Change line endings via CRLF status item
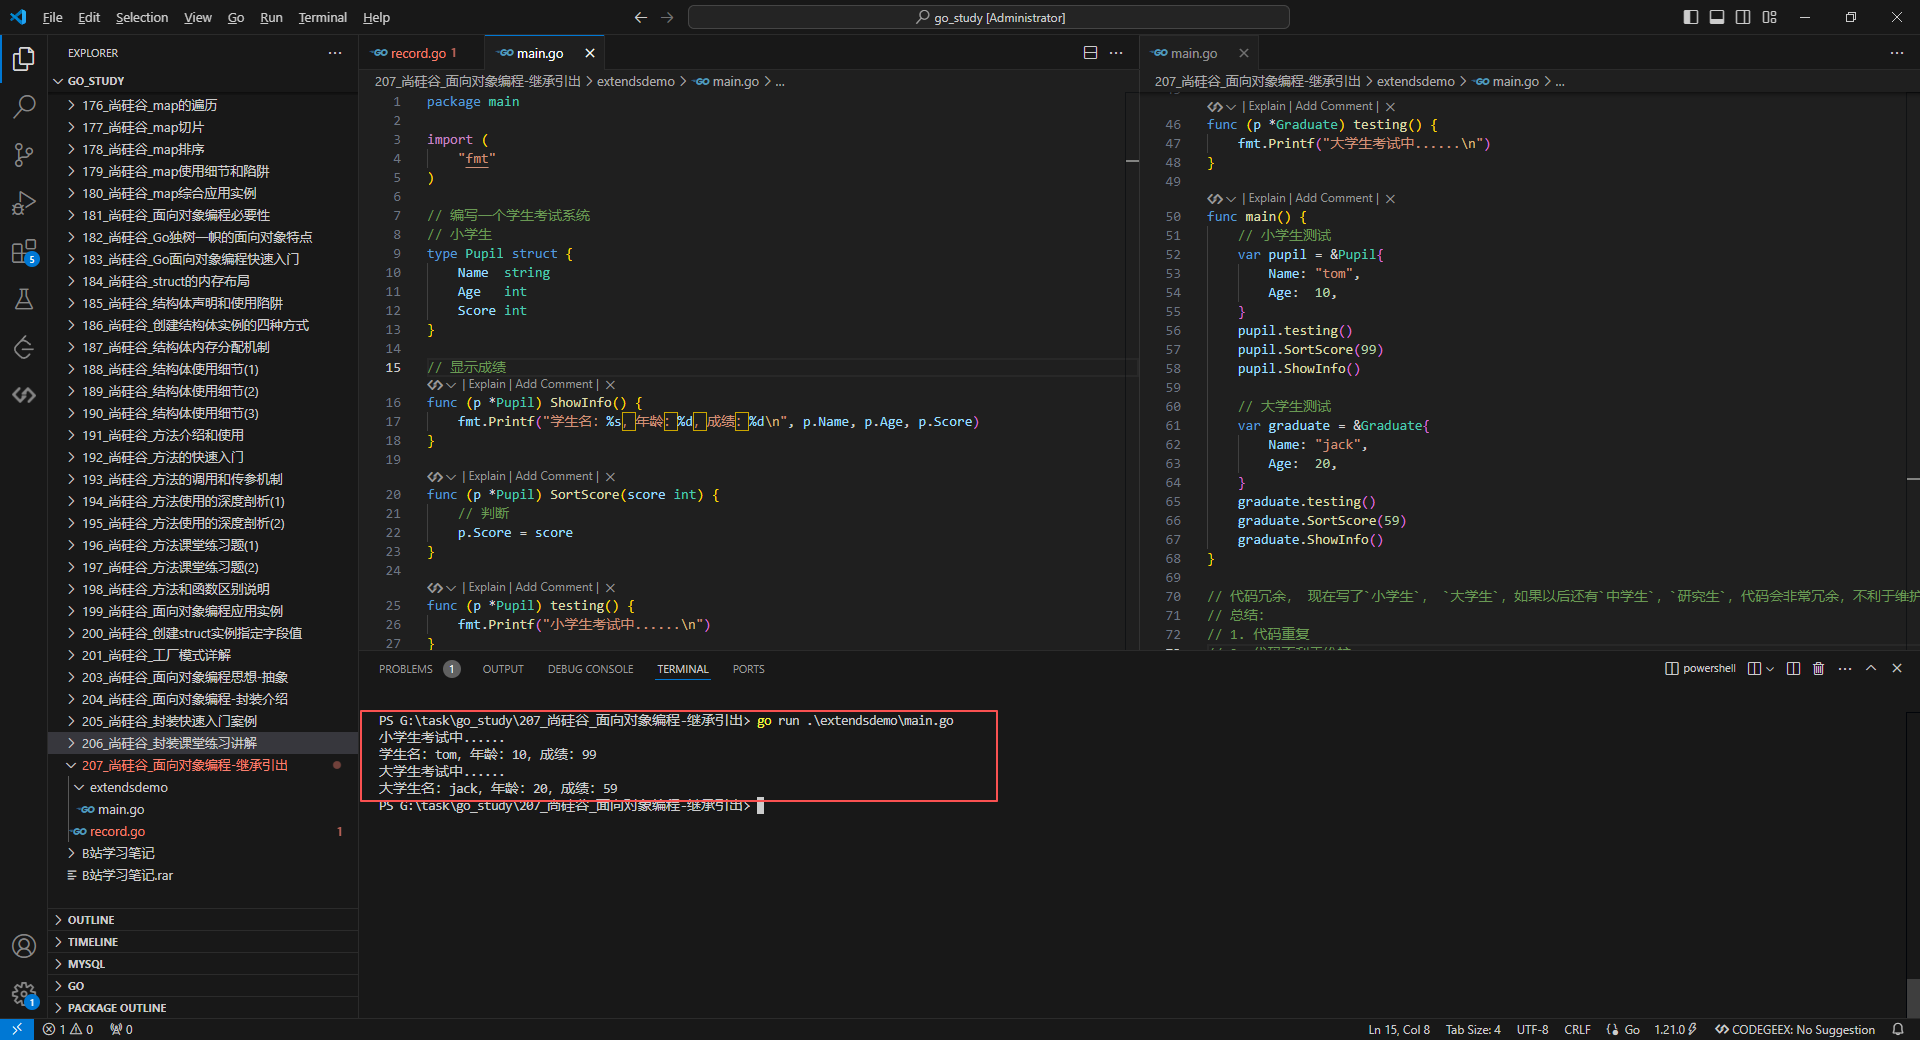 (x=1578, y=1029)
